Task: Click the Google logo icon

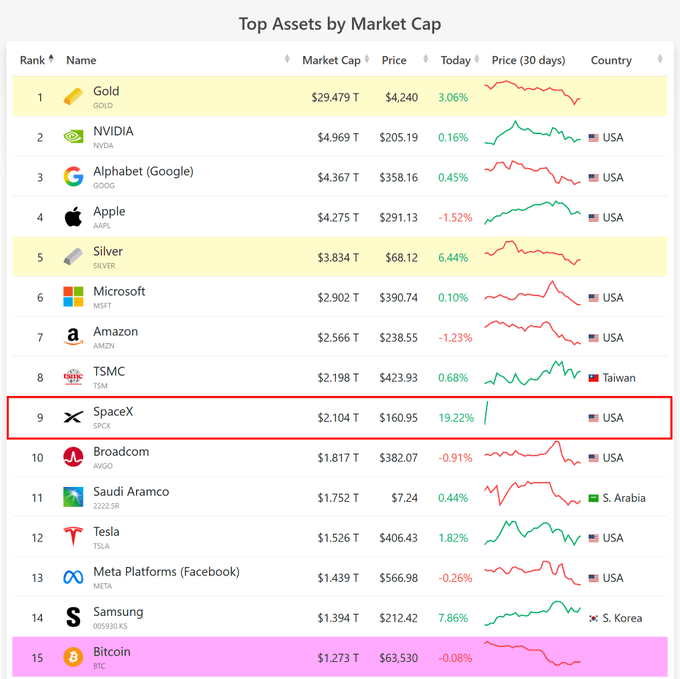Action: pos(73,177)
